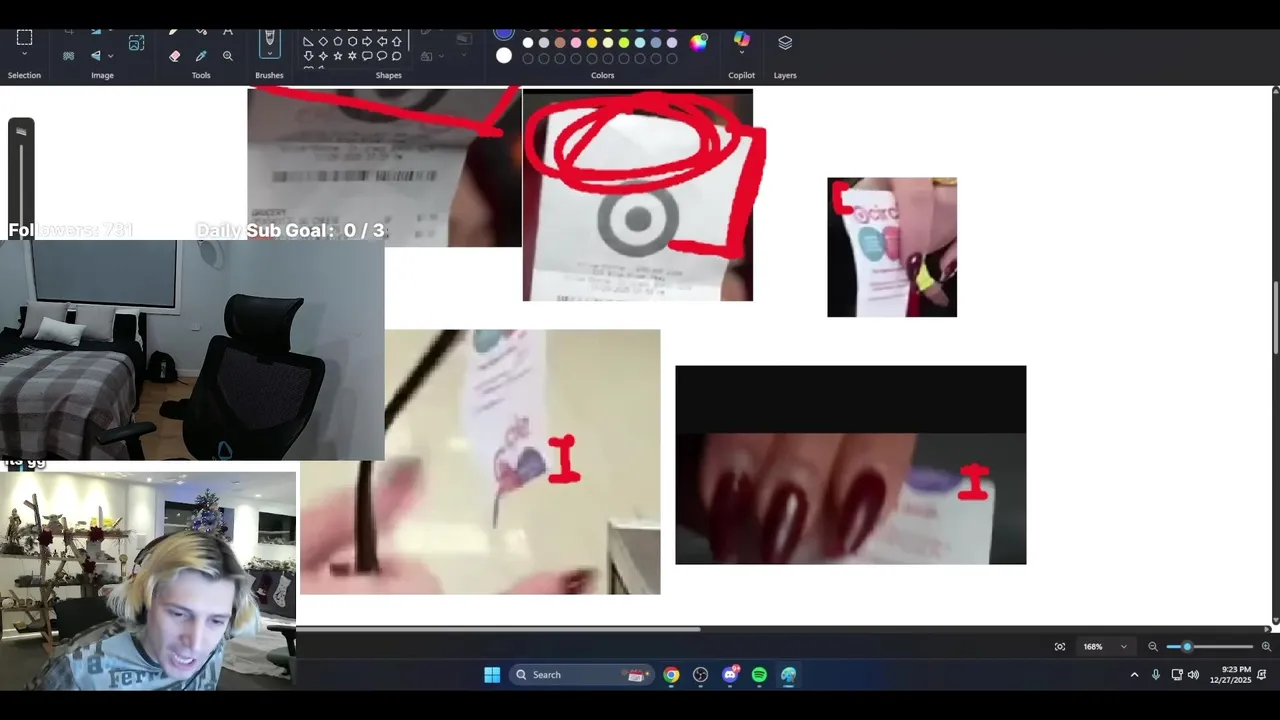Image resolution: width=1280 pixels, height=720 pixels.
Task: Click the Flip image icon
Action: 96,55
